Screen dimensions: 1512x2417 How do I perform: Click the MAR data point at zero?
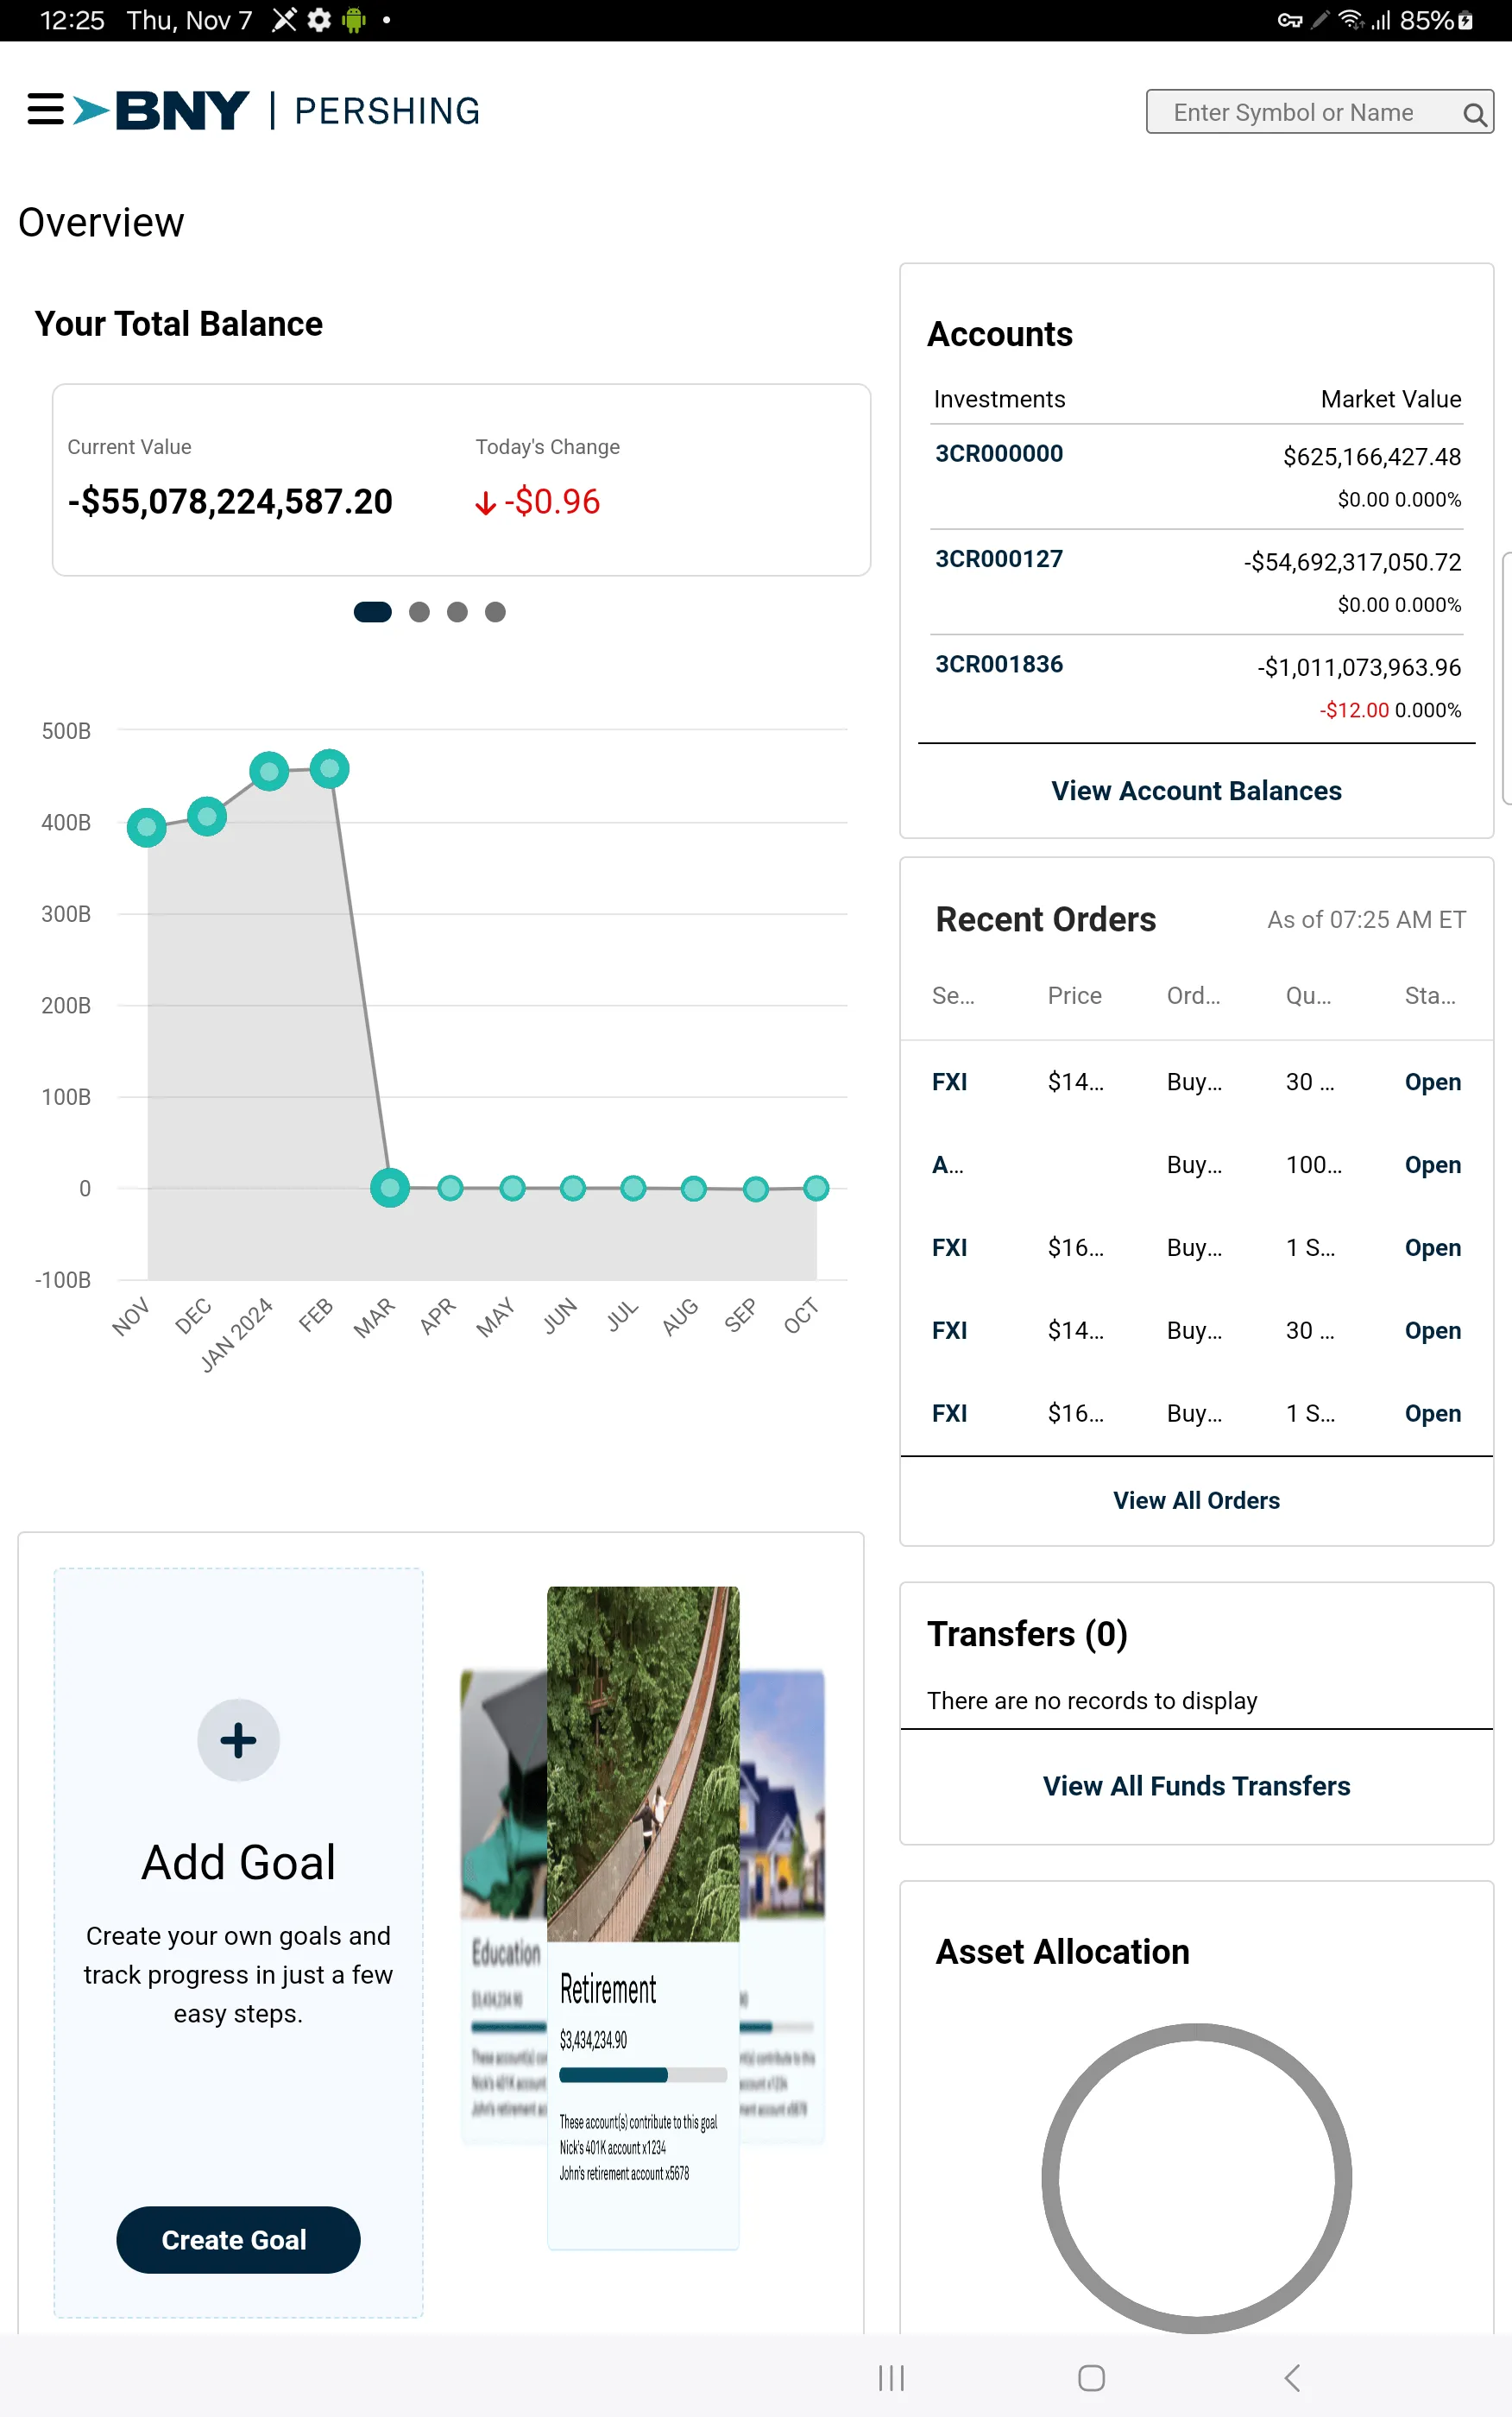(x=390, y=1188)
